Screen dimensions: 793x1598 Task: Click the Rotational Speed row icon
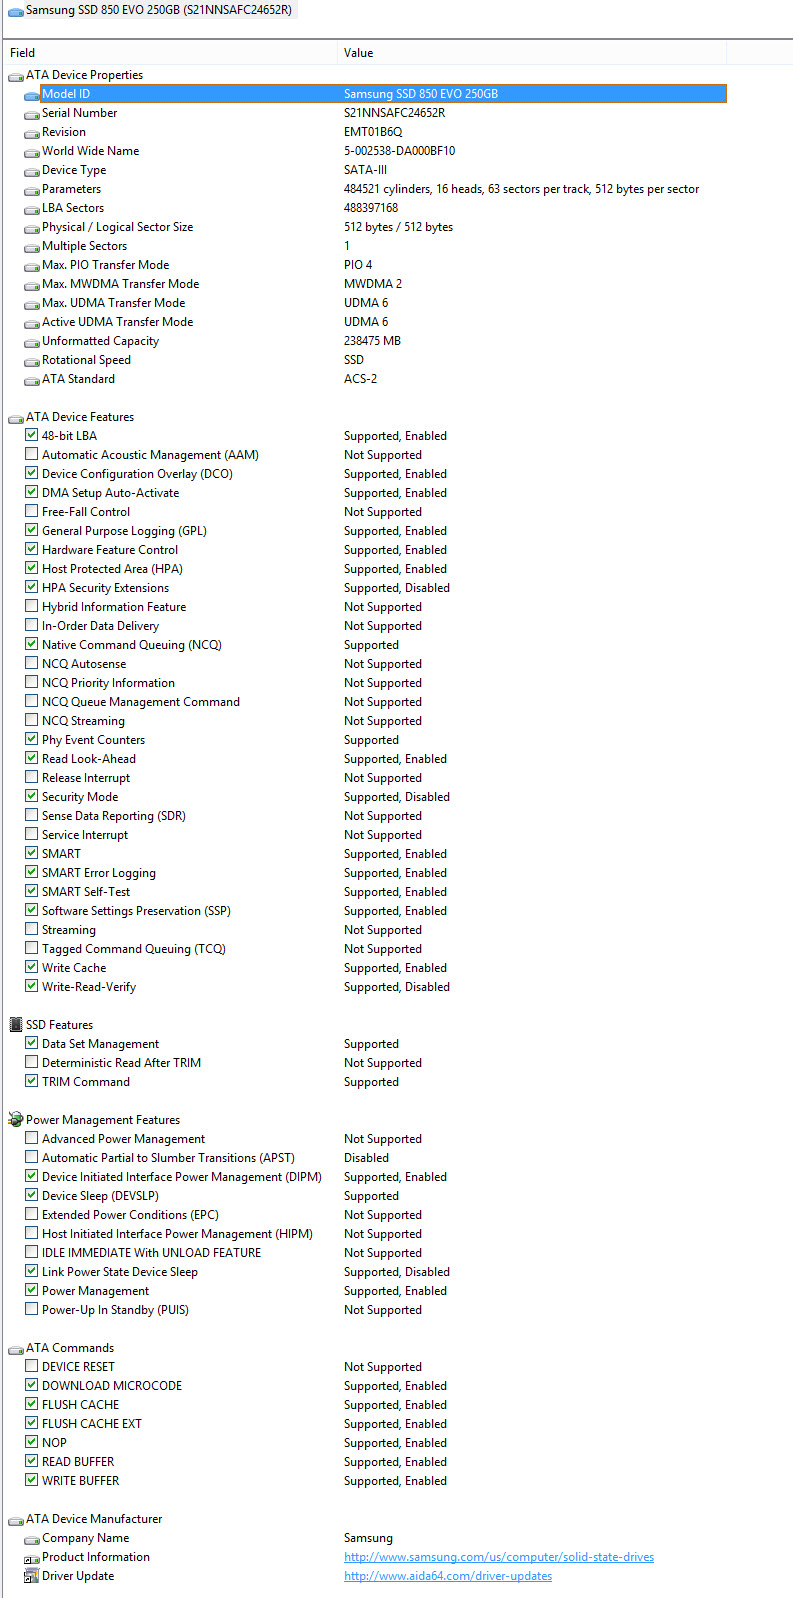pos(32,361)
